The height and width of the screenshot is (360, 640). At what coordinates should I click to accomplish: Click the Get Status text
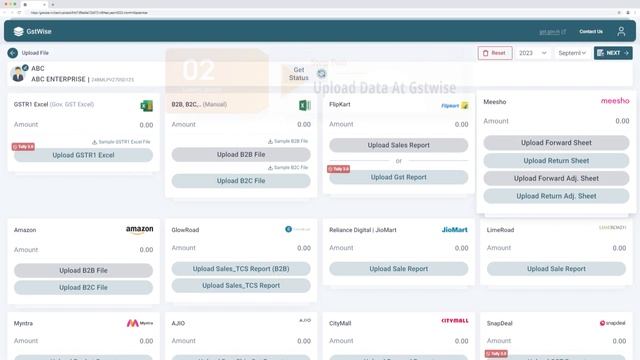299,74
